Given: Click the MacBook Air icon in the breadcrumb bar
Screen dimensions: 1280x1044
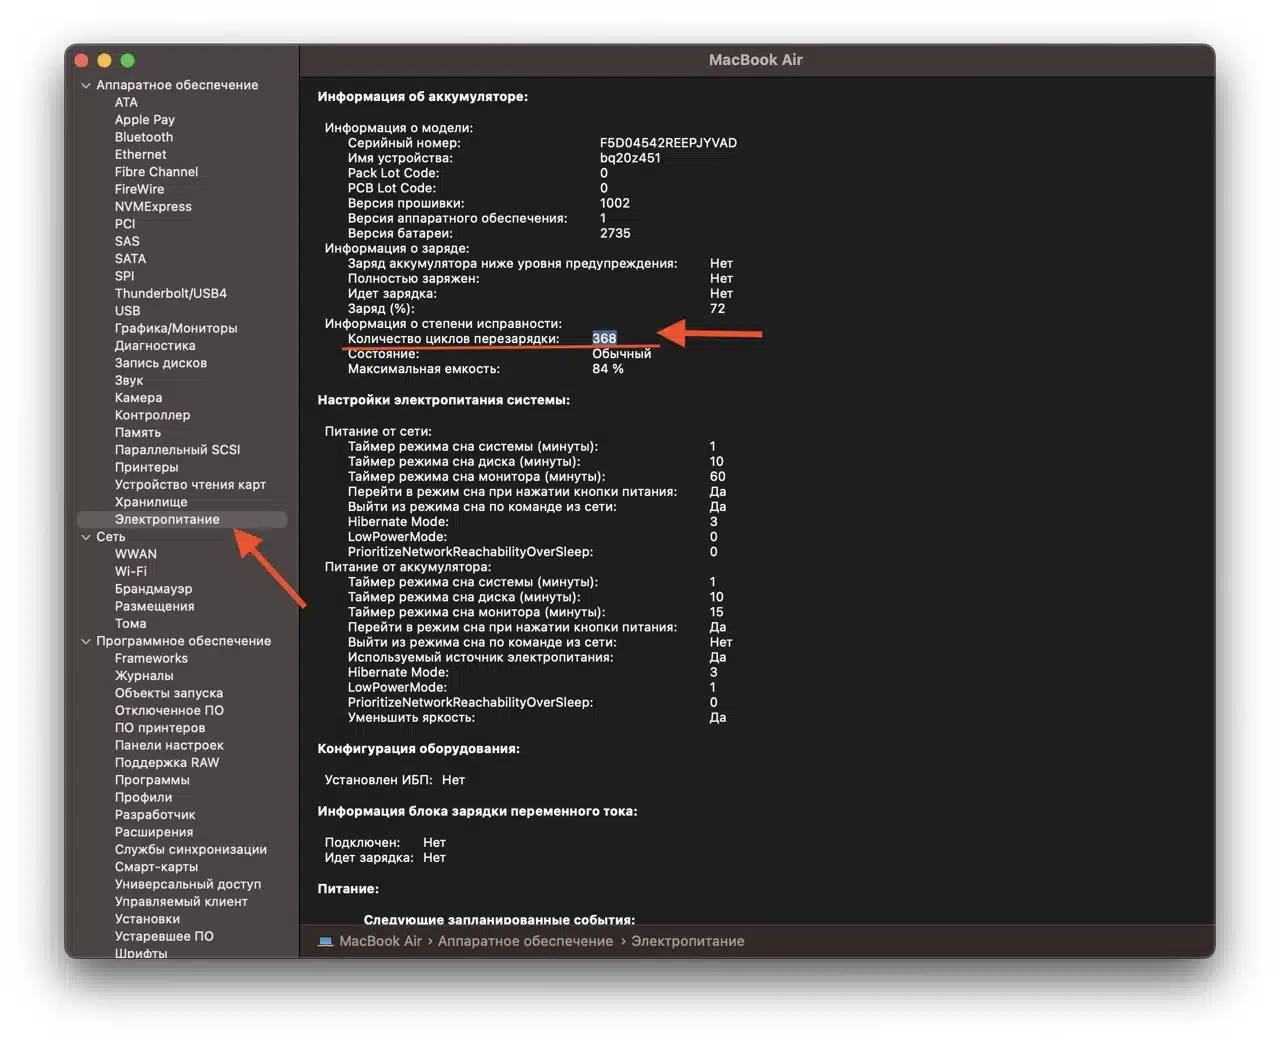Looking at the screenshot, I should [x=325, y=941].
